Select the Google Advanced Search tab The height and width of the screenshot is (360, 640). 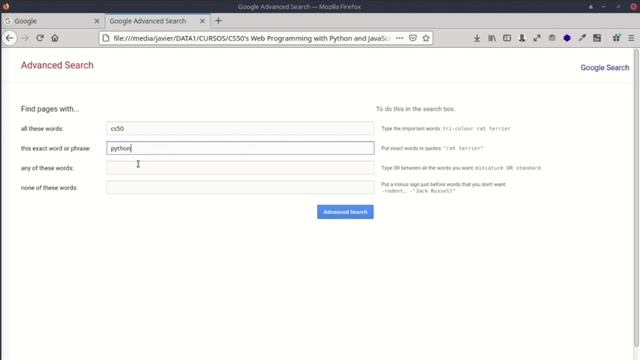tap(158, 21)
